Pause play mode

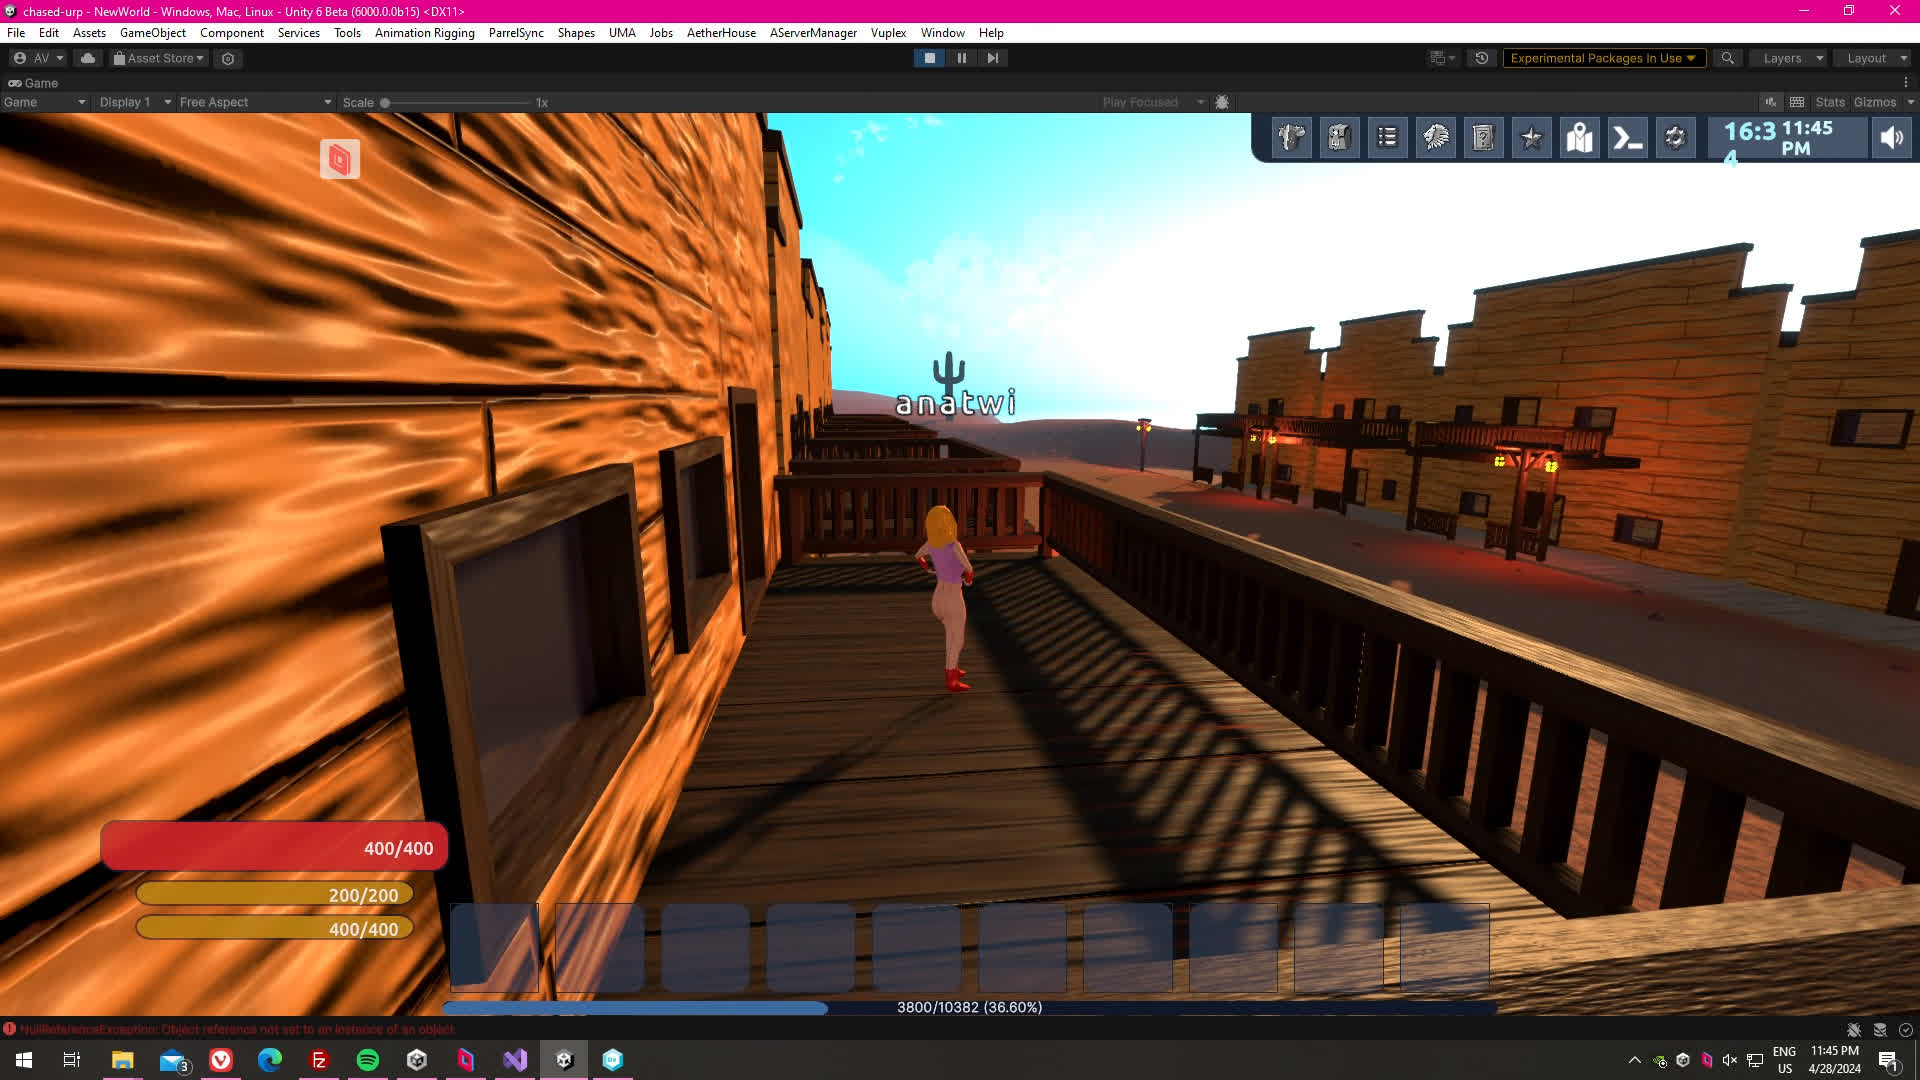coord(961,58)
